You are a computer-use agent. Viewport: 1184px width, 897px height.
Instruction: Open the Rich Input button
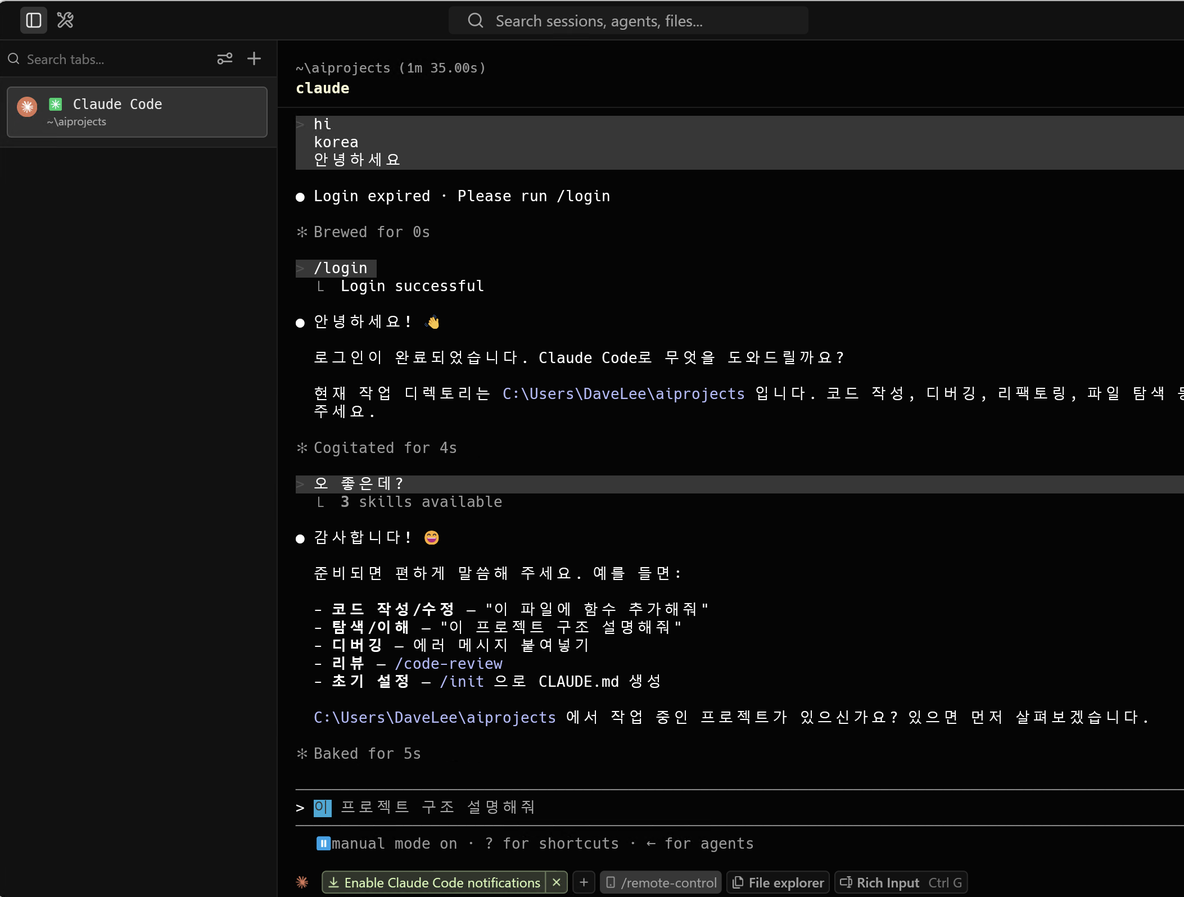(x=901, y=883)
